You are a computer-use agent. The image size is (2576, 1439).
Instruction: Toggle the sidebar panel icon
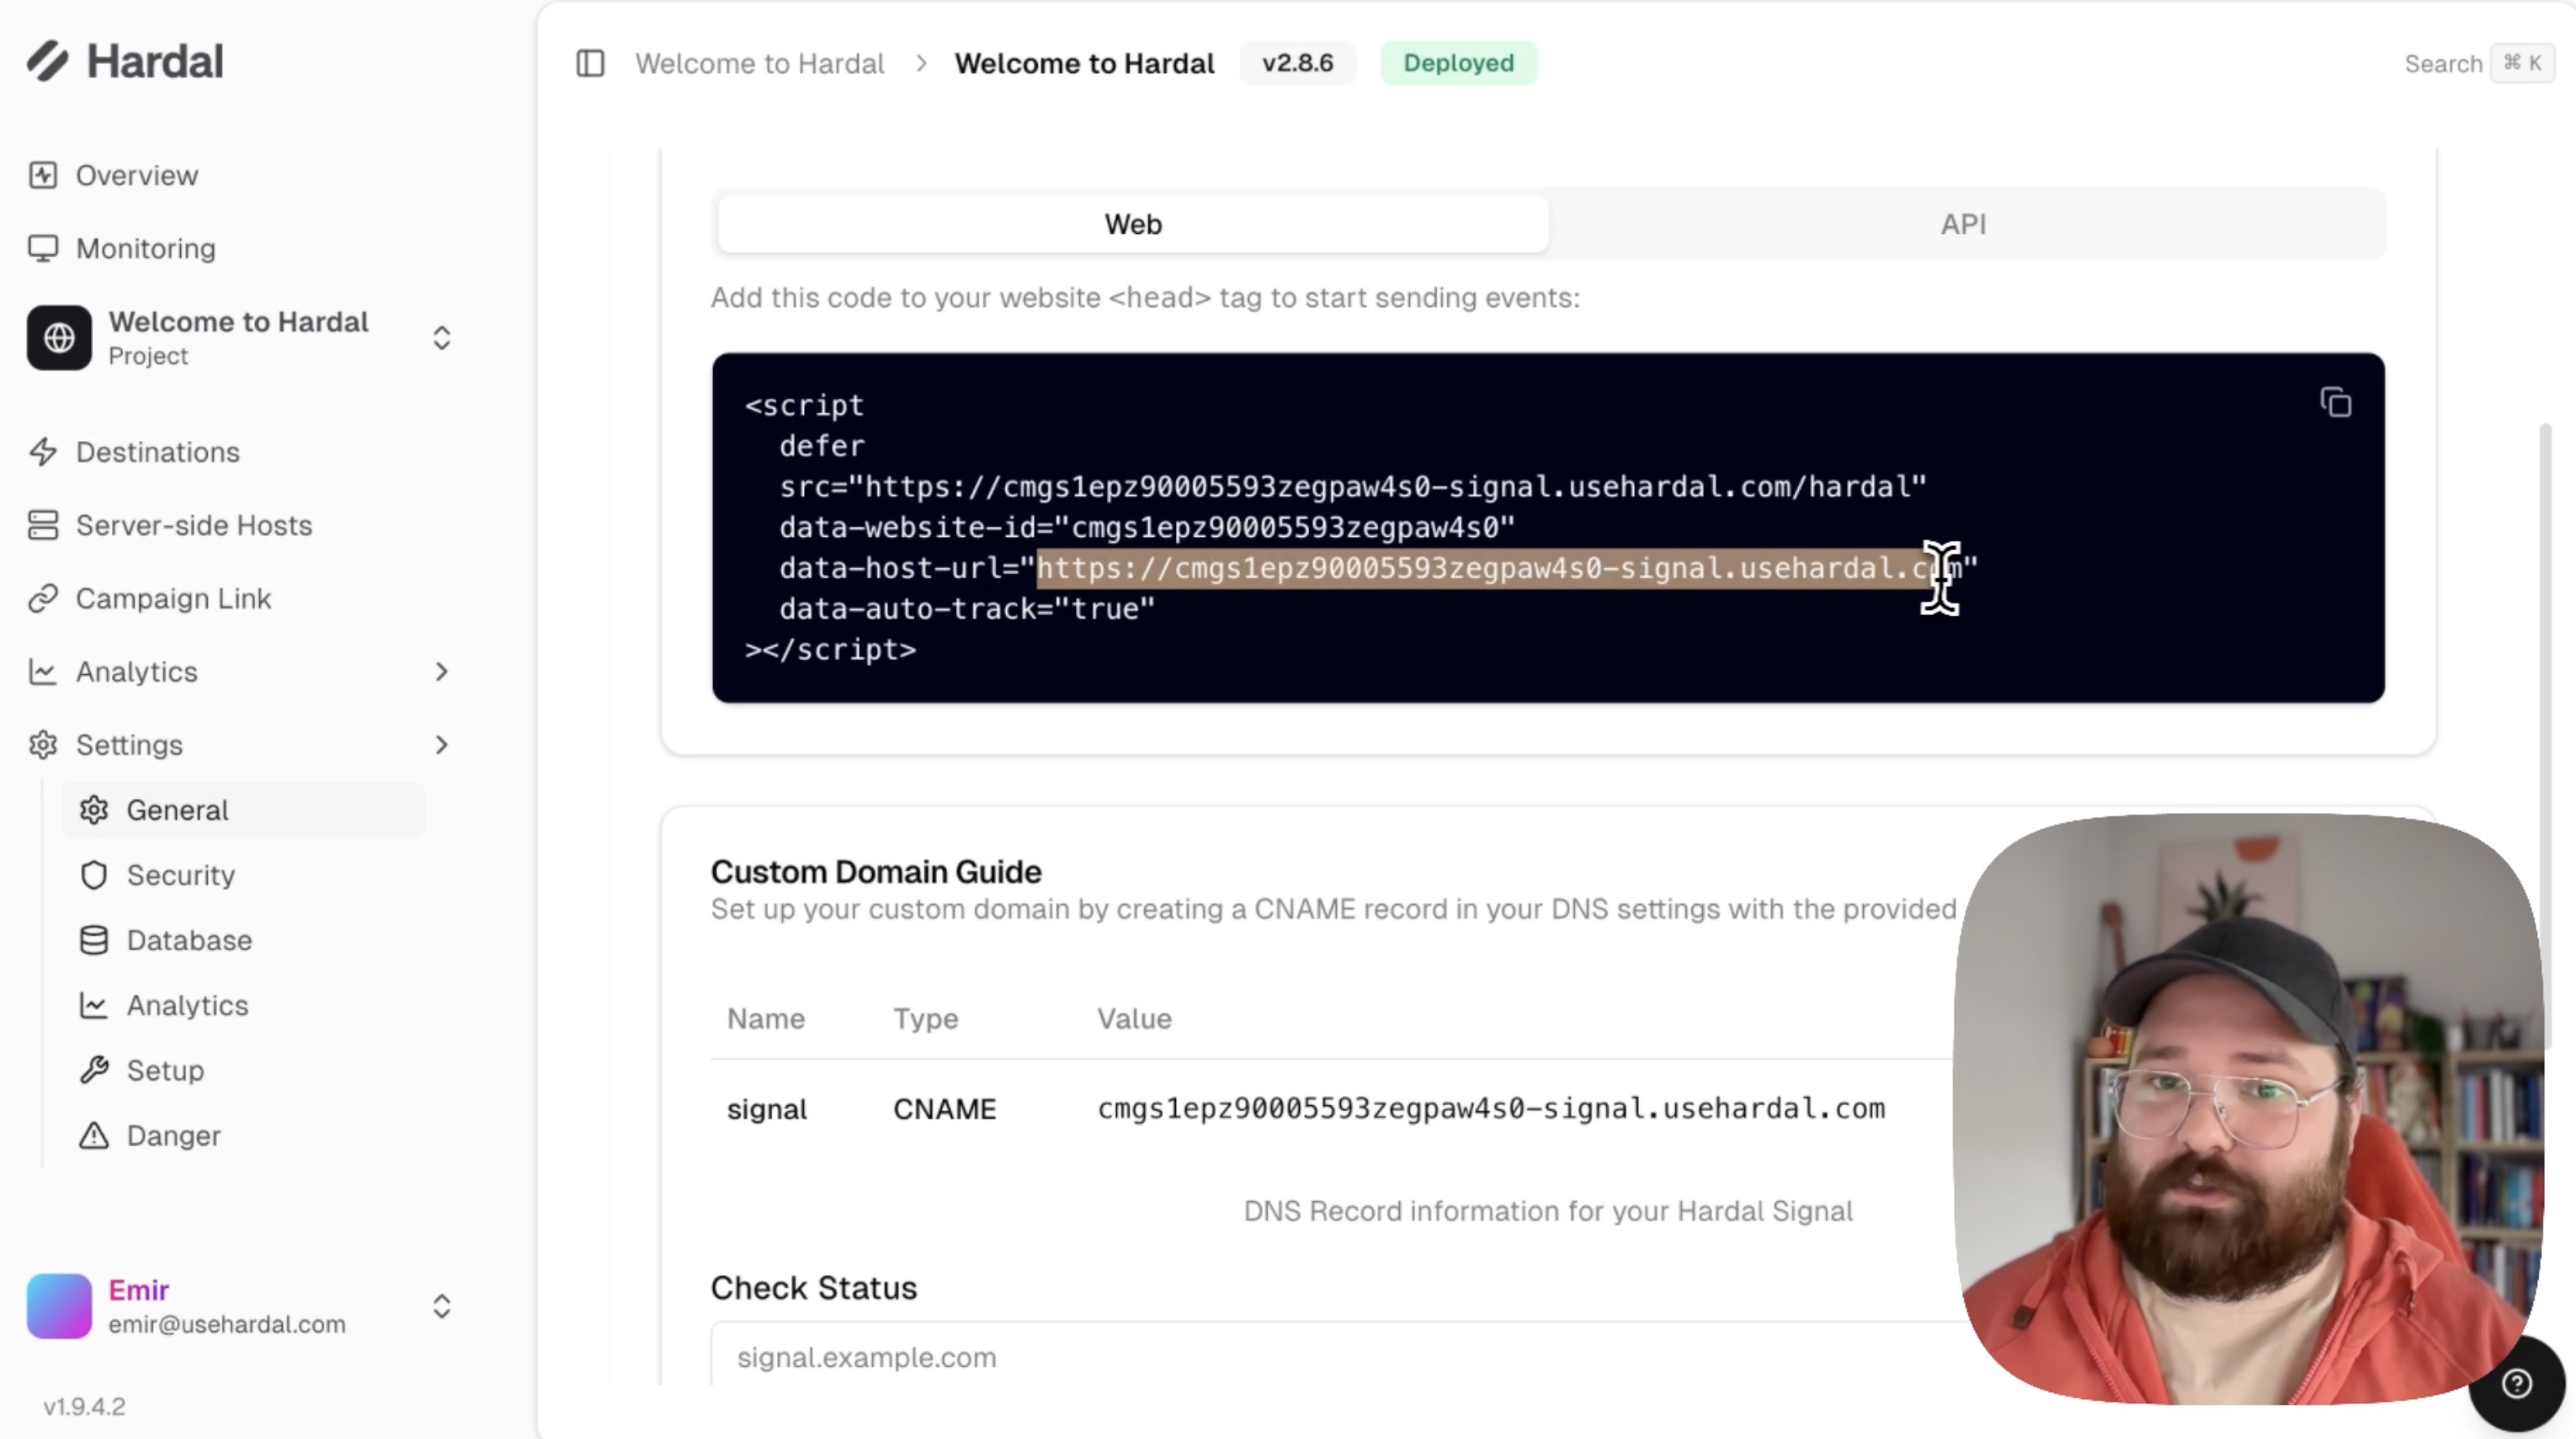coord(590,63)
